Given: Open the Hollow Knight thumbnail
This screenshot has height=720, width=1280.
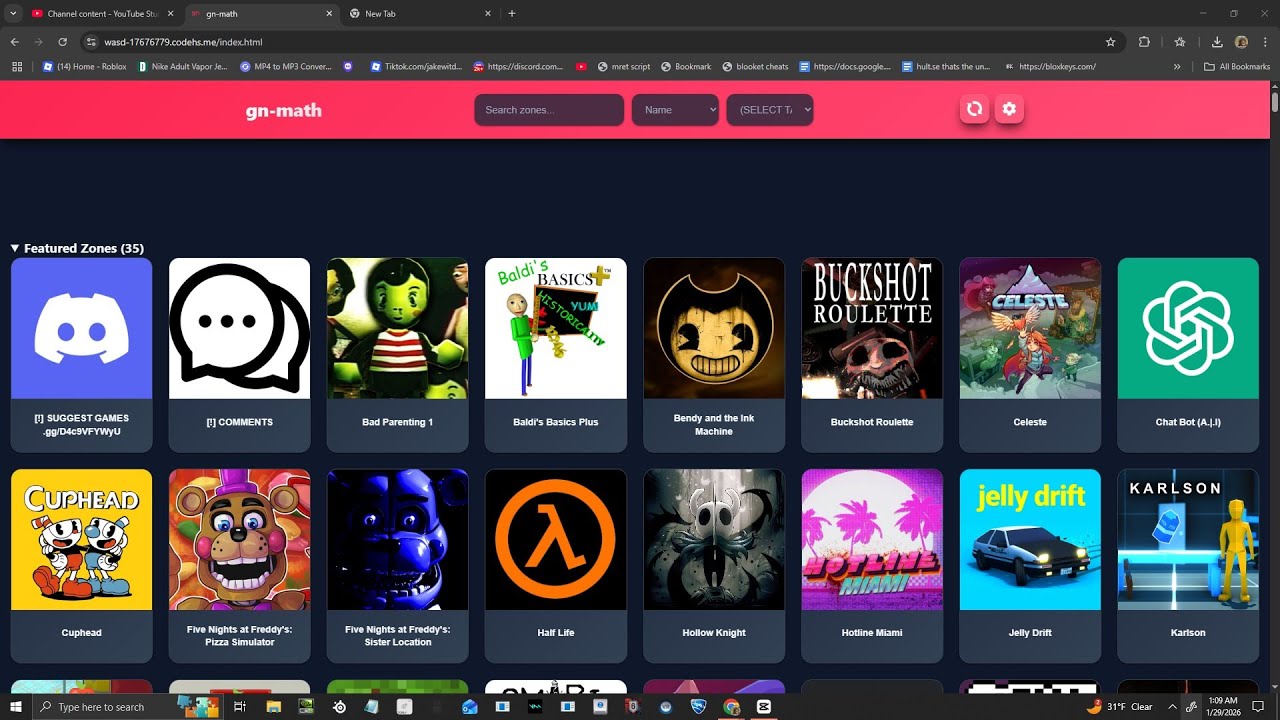Looking at the screenshot, I should (x=714, y=539).
